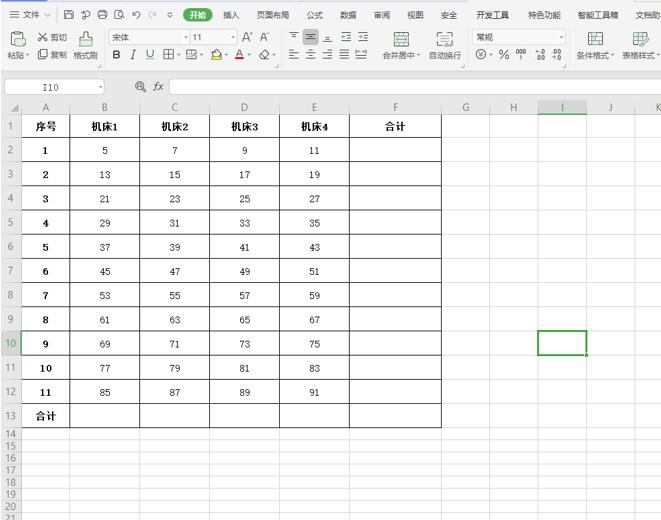The image size is (661, 520).
Task: Click the fx insert function icon
Action: [158, 86]
